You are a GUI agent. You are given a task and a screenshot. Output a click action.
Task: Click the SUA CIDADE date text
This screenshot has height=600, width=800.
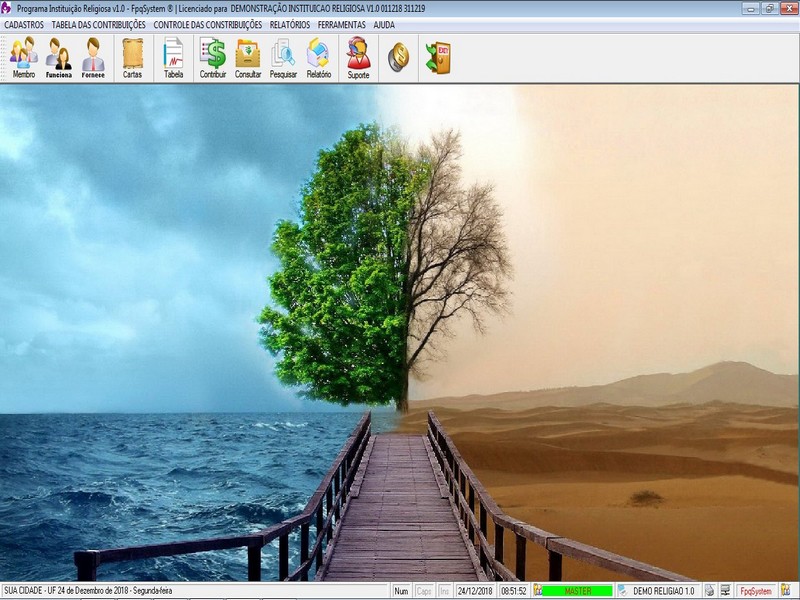coord(88,590)
